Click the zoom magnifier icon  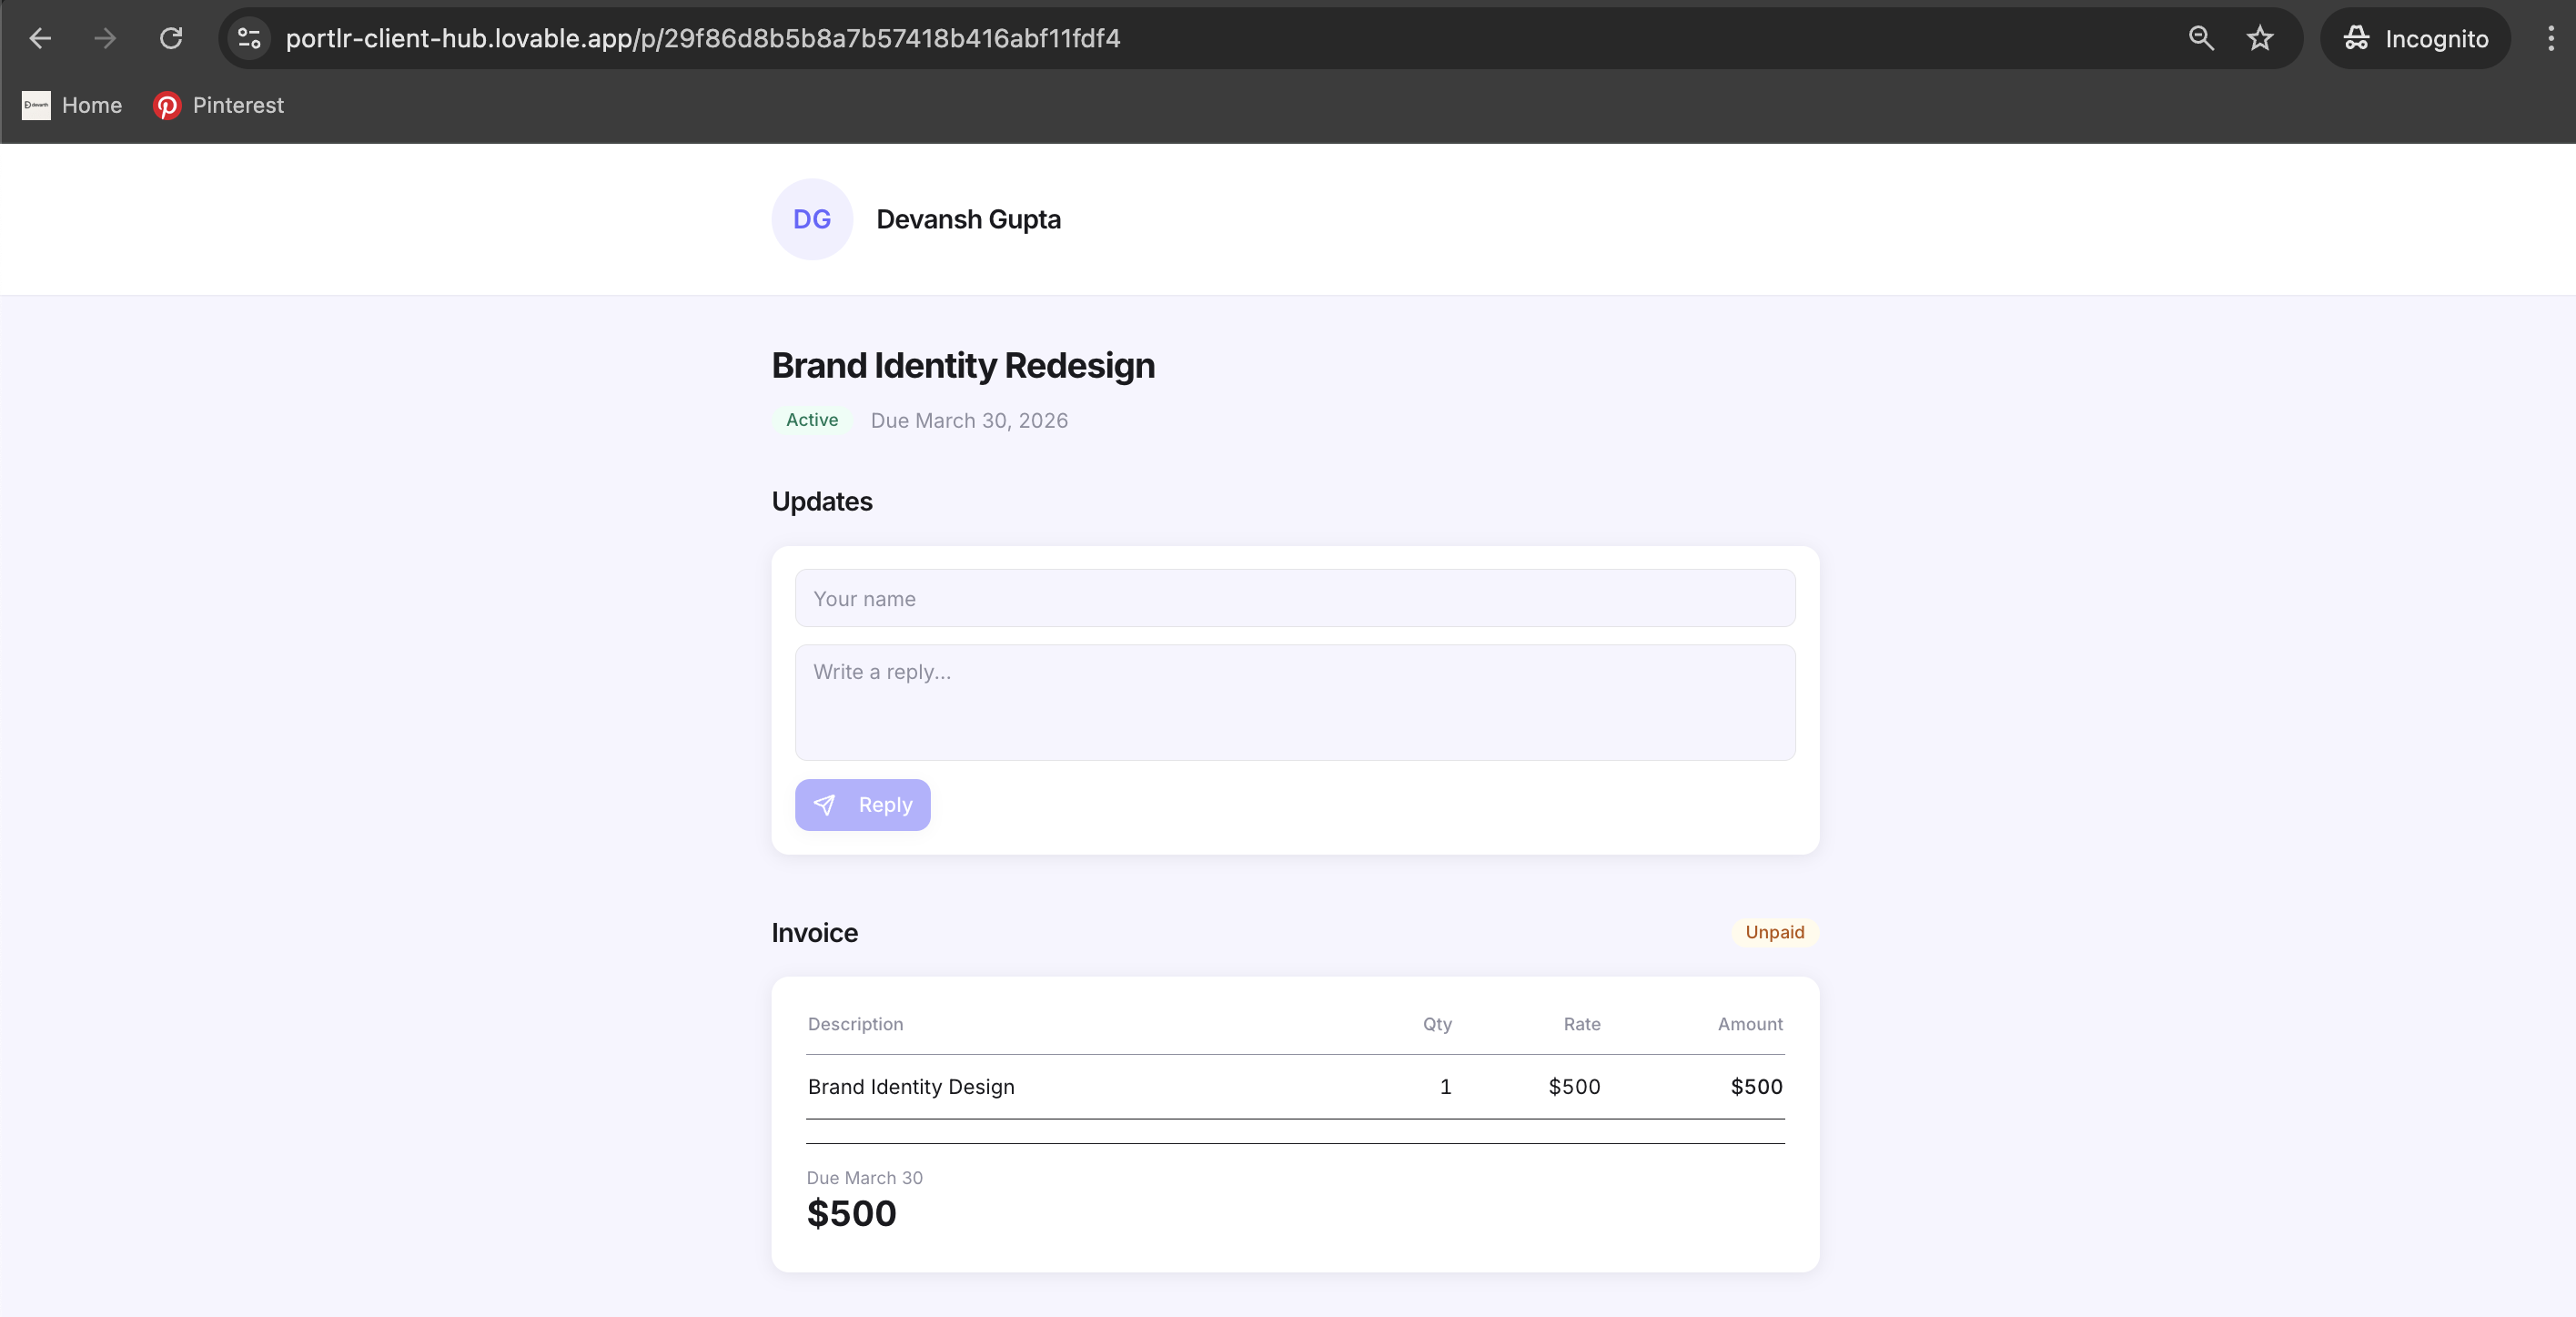[x=2200, y=38]
